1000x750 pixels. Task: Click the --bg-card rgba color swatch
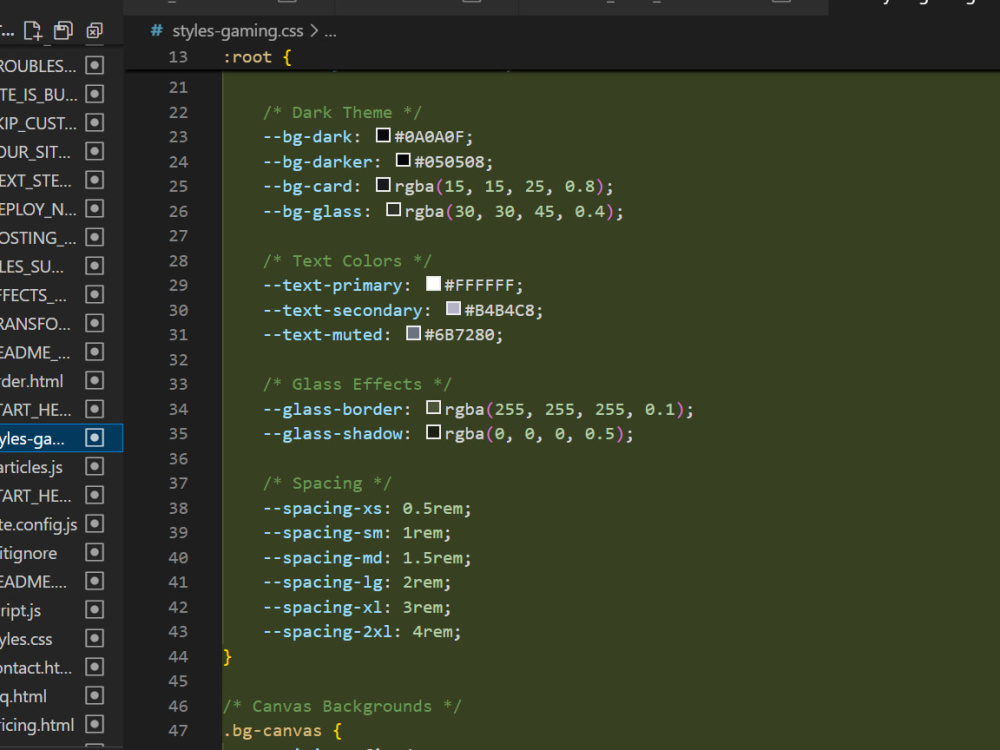pyautogui.click(x=383, y=185)
